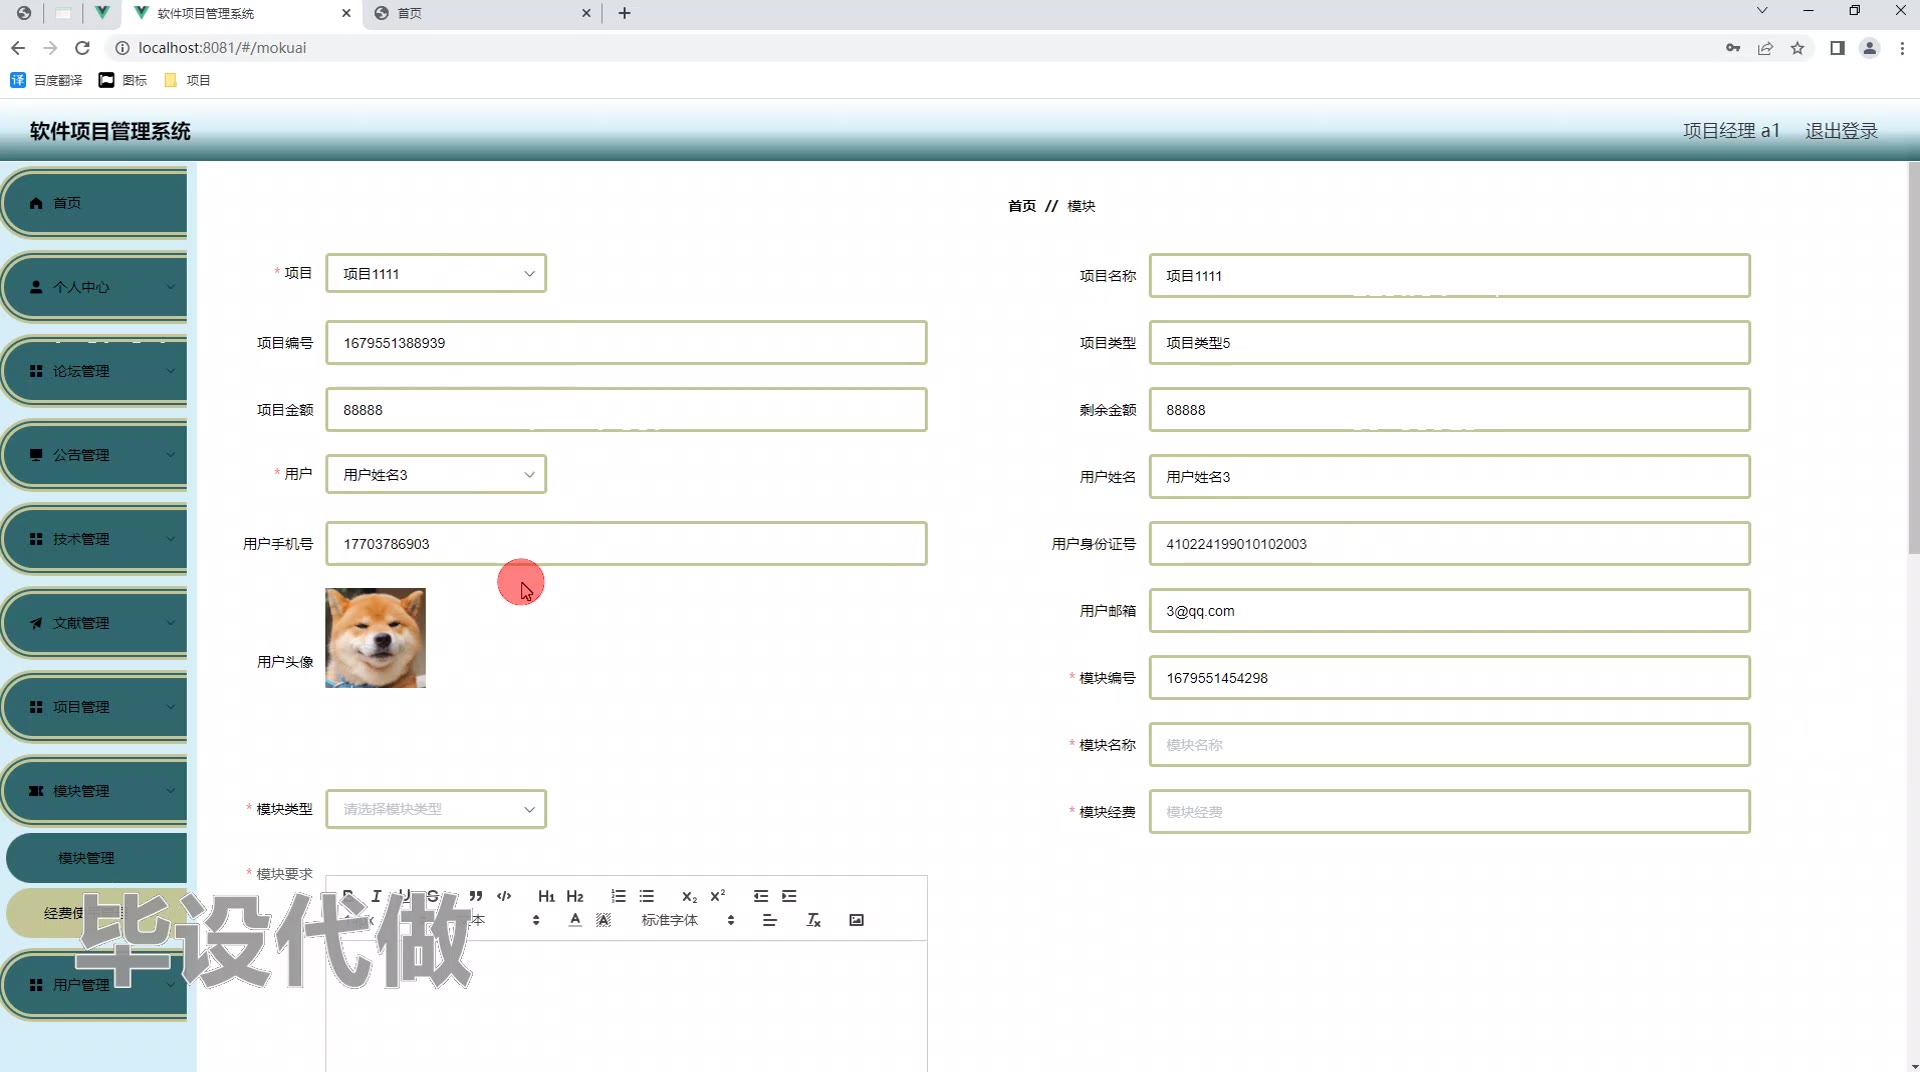Collapse the 模块管理 menu chevron
Image resolution: width=1920 pixels, height=1072 pixels.
170,791
